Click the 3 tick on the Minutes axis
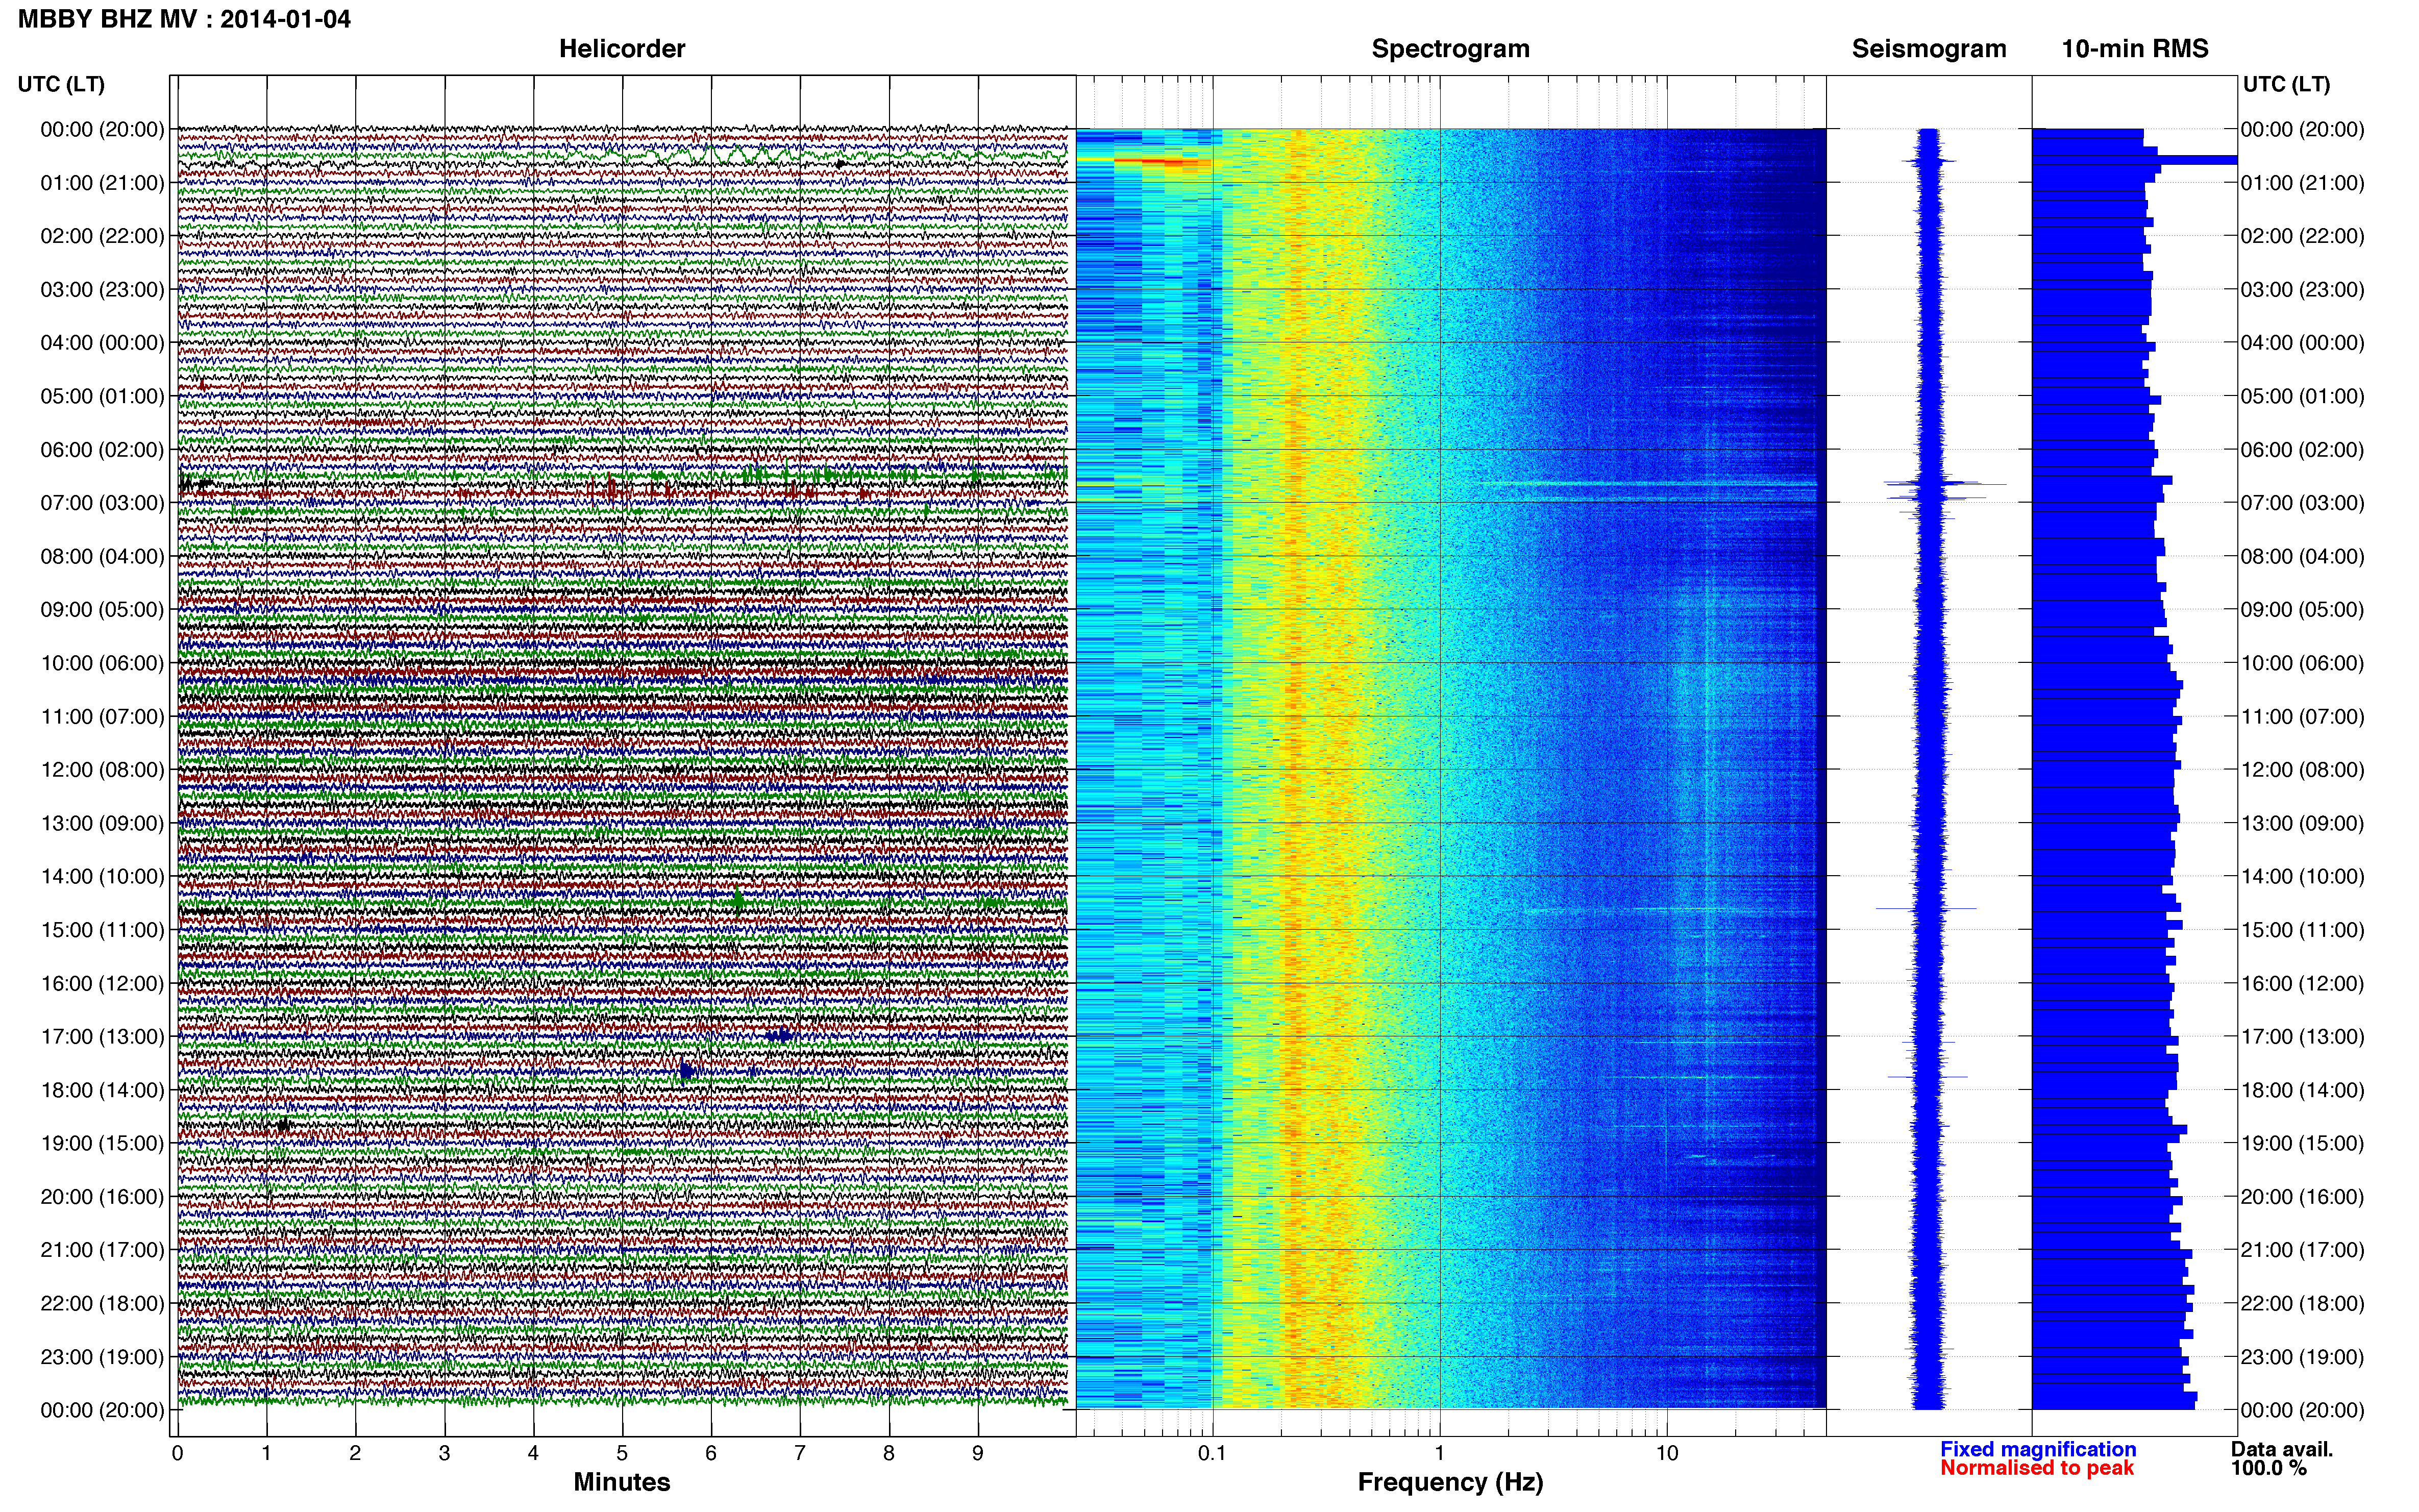 (x=444, y=1454)
